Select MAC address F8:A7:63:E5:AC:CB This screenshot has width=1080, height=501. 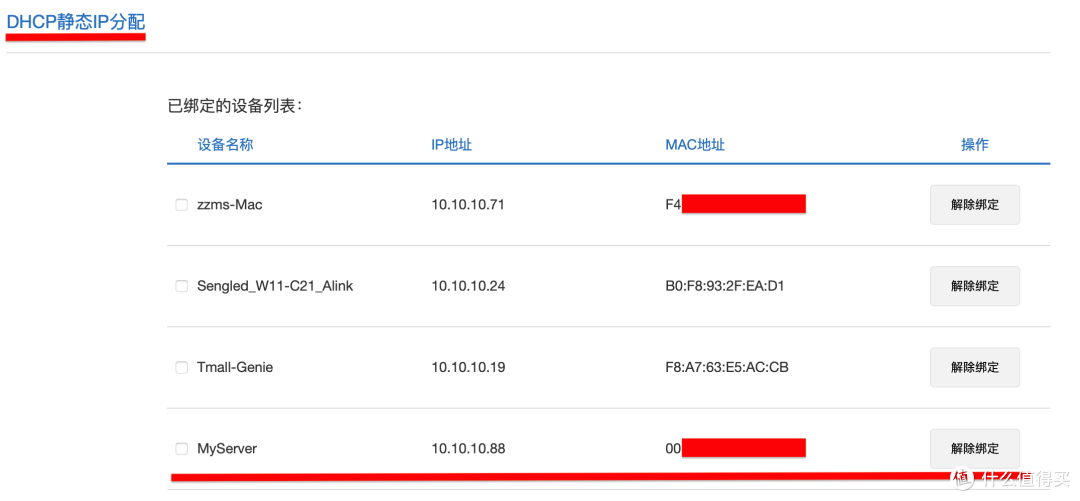(x=726, y=368)
